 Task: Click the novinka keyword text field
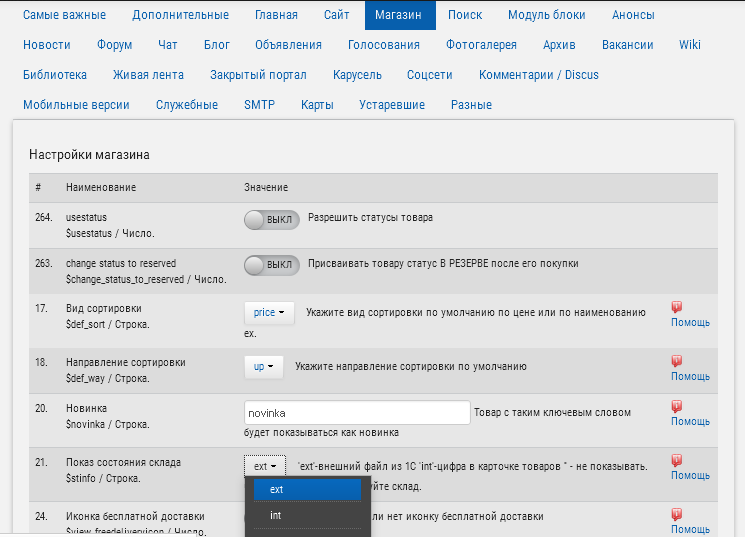pyautogui.click(x=357, y=413)
